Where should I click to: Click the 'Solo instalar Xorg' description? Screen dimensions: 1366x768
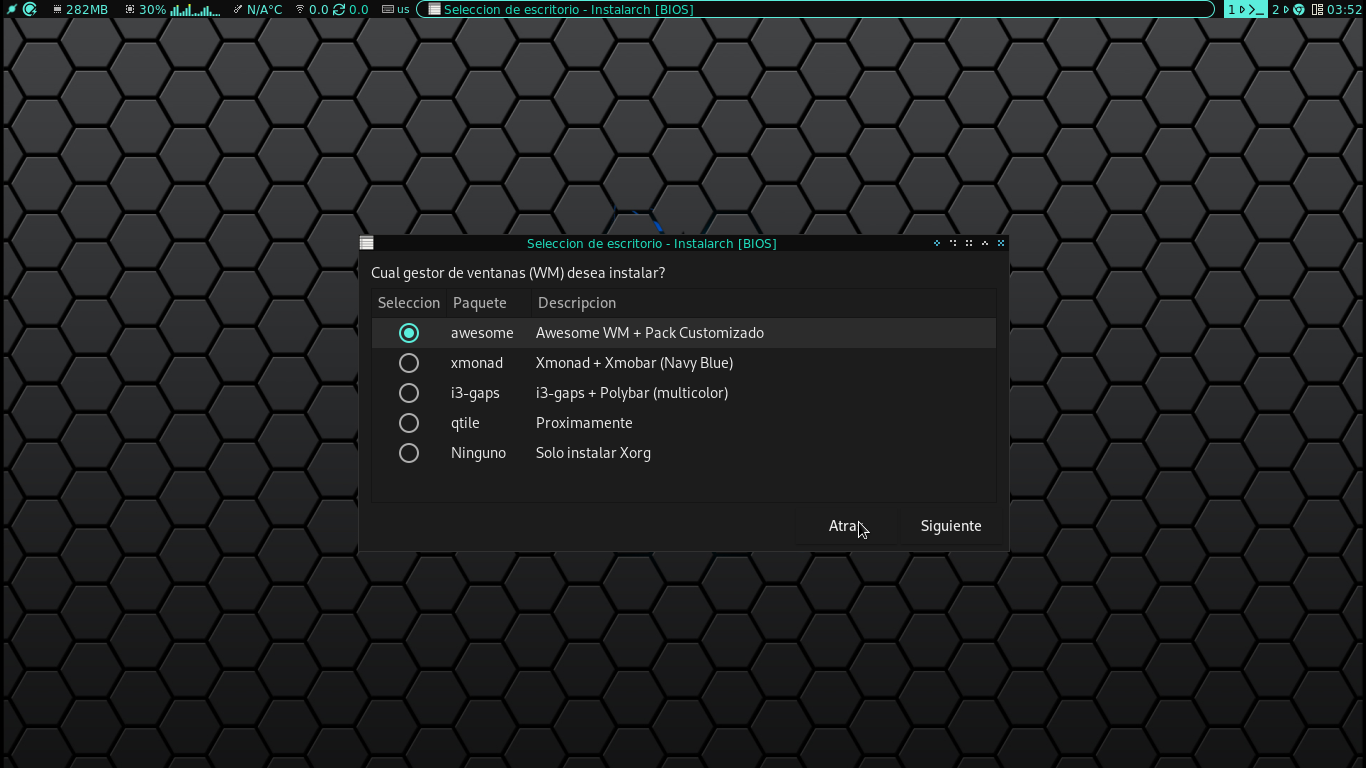pos(593,453)
